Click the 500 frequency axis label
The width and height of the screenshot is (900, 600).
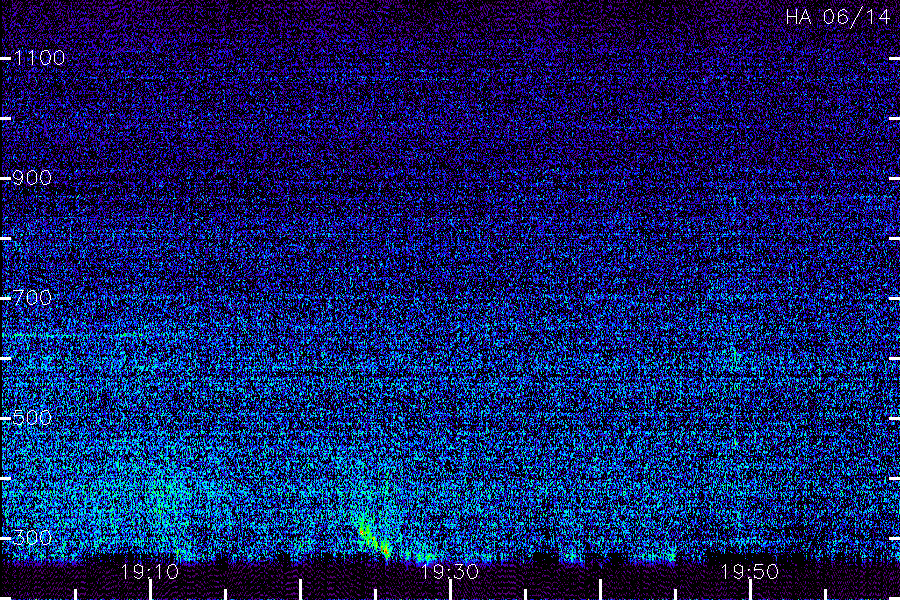32,417
